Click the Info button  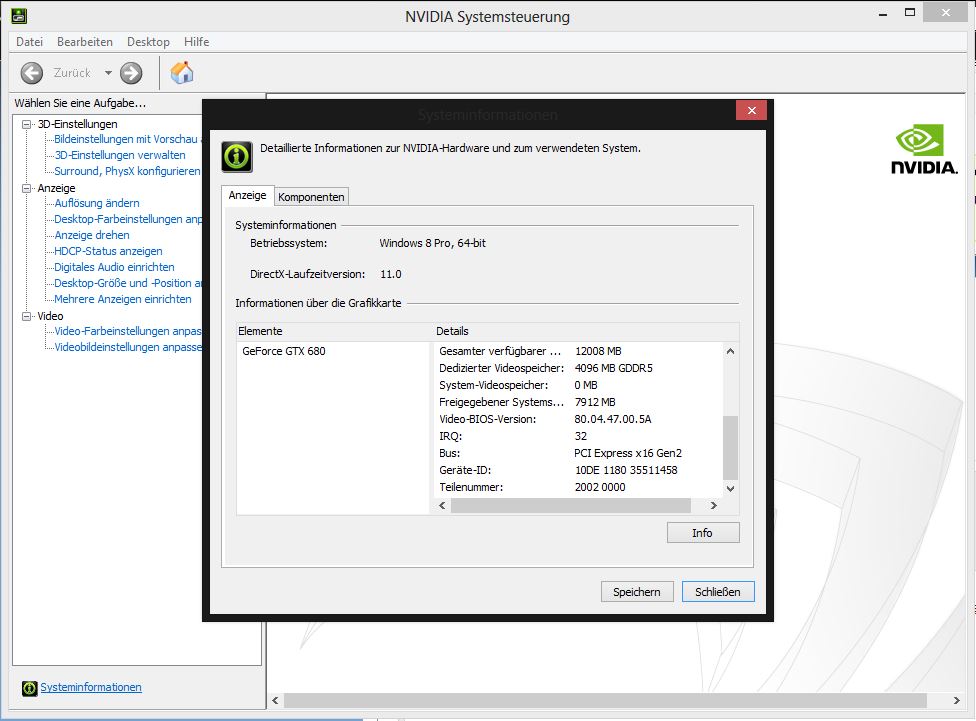703,533
